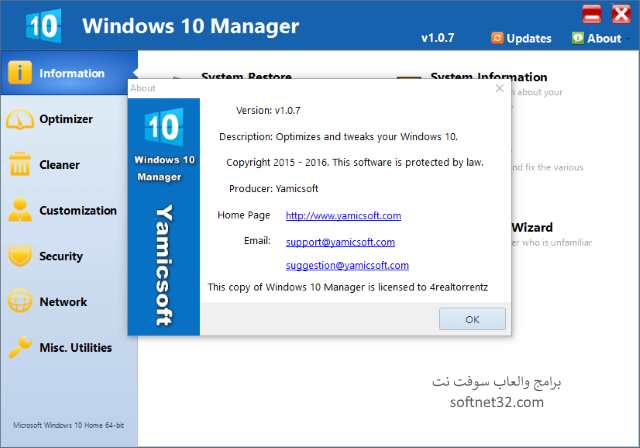
Task: Click the Optimizer gauge icon
Action: click(x=20, y=119)
